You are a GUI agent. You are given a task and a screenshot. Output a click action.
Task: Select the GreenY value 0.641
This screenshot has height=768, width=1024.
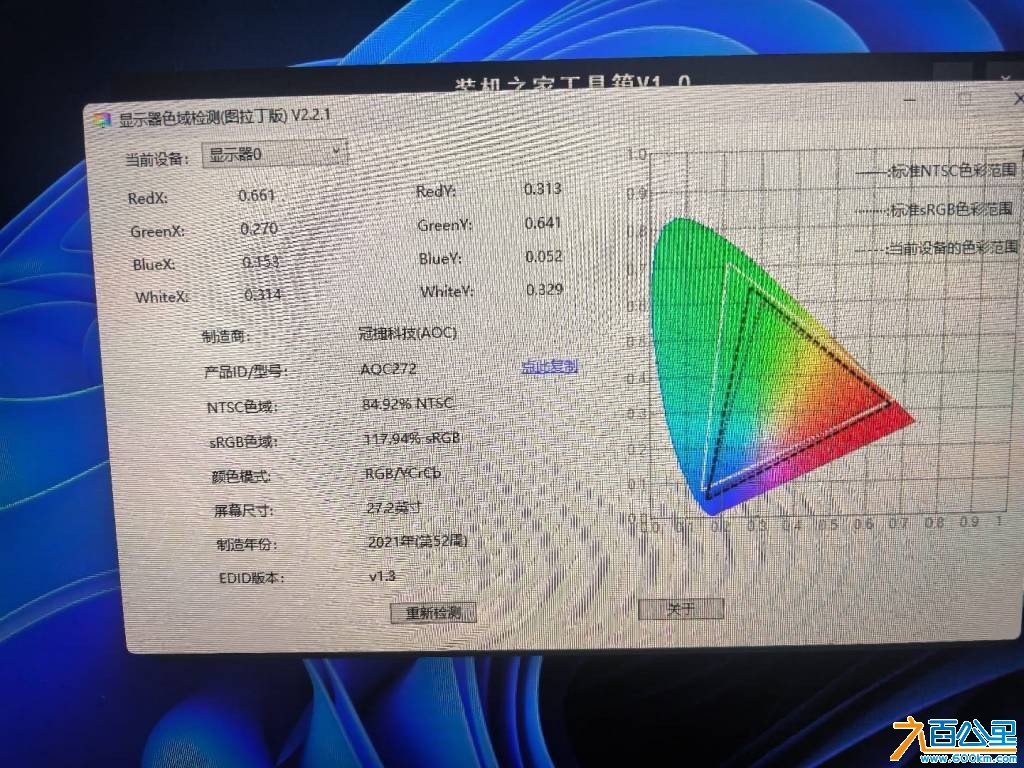[x=543, y=223]
